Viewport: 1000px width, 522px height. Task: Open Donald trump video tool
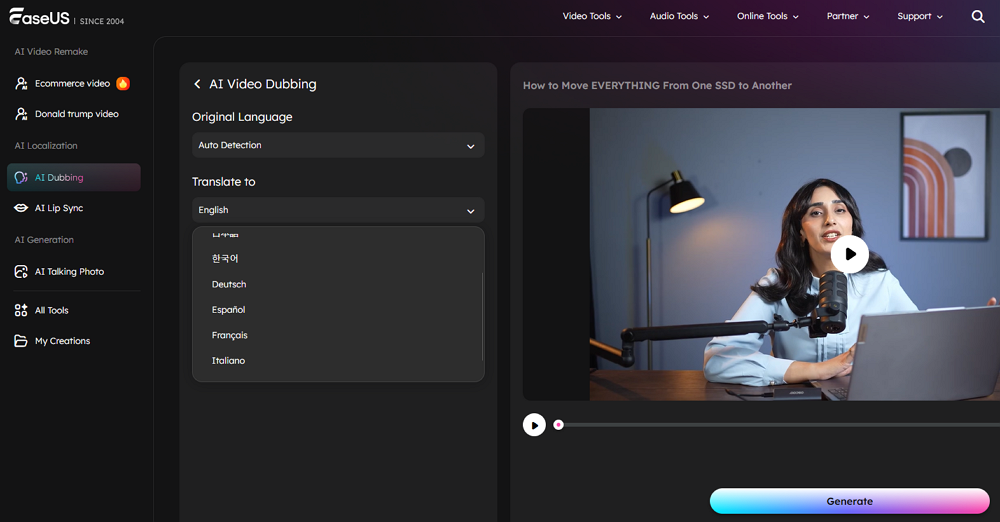76,114
